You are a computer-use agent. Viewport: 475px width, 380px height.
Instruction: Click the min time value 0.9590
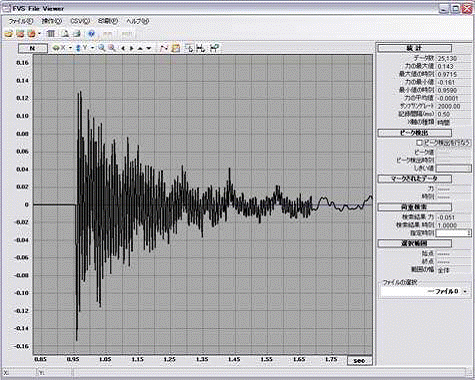(x=447, y=90)
